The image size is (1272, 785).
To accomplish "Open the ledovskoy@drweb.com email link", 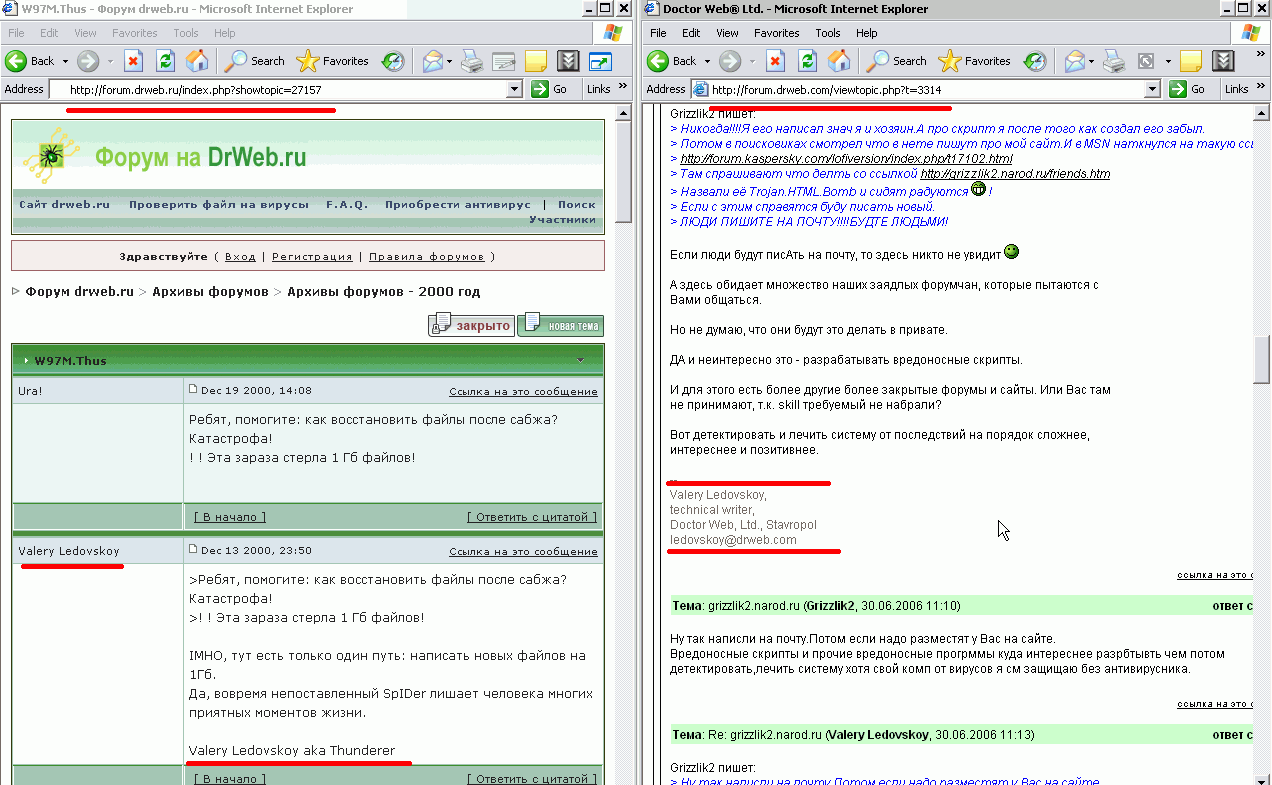I will click(x=733, y=540).
